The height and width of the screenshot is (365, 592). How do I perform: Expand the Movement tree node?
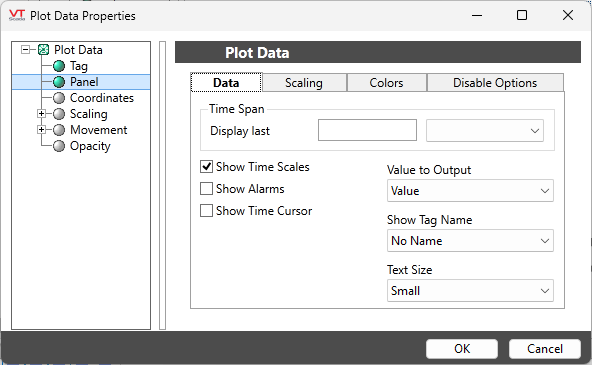click(x=42, y=129)
